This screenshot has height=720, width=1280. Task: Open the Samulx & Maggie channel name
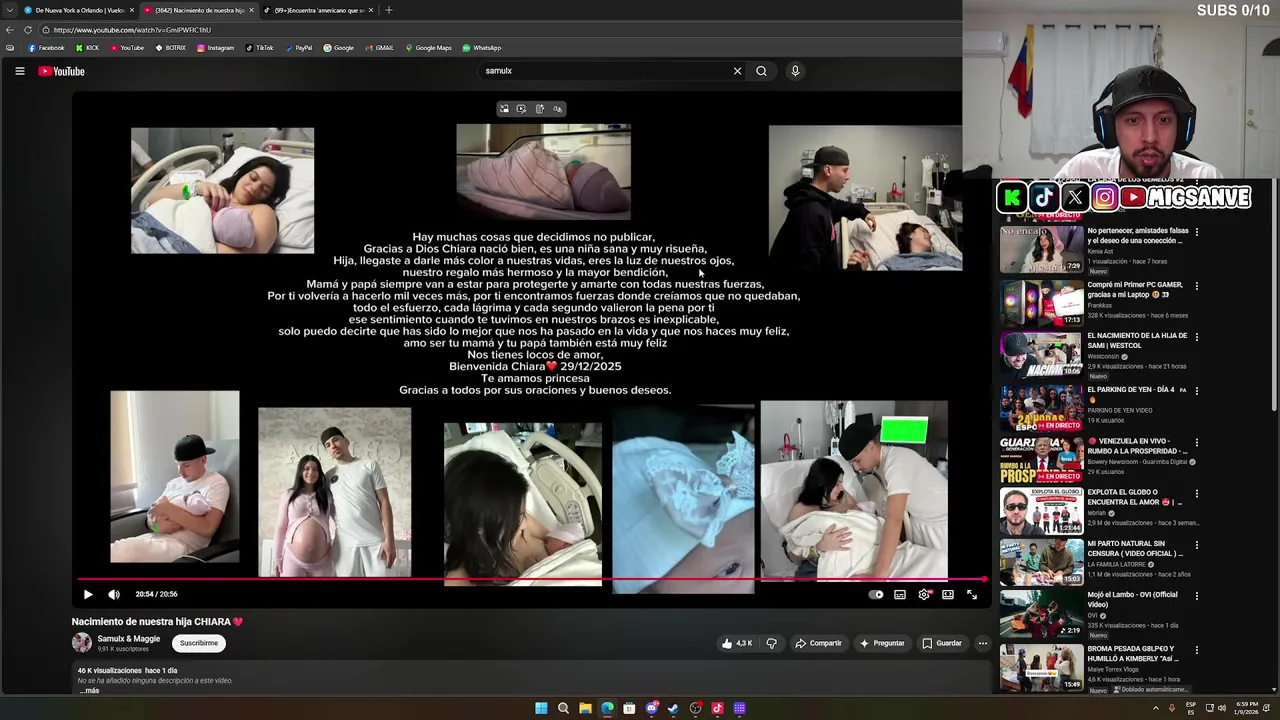(x=128, y=639)
